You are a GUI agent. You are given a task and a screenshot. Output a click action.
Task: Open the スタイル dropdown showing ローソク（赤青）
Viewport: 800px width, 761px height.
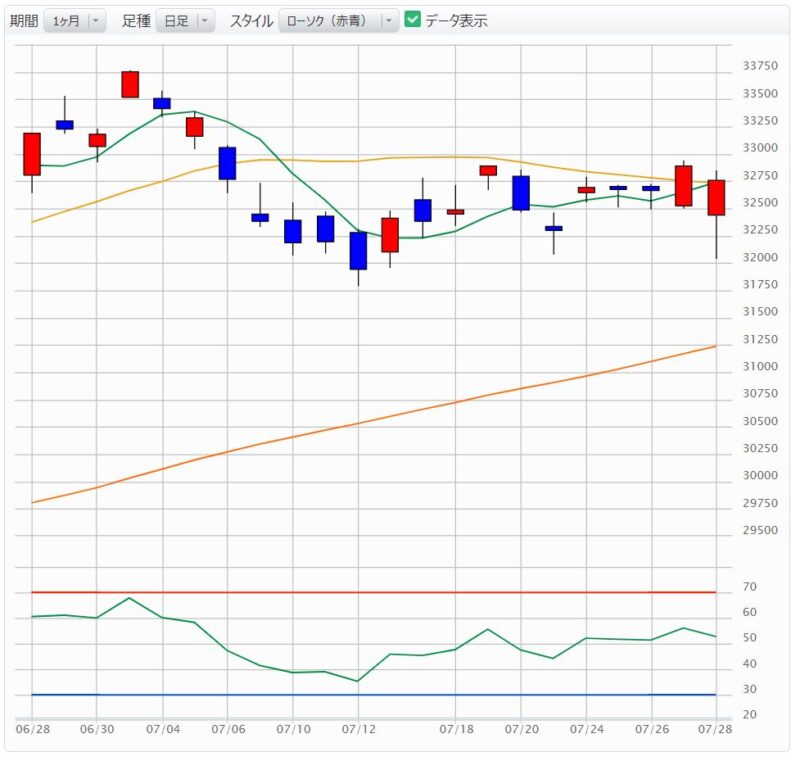pyautogui.click(x=338, y=21)
